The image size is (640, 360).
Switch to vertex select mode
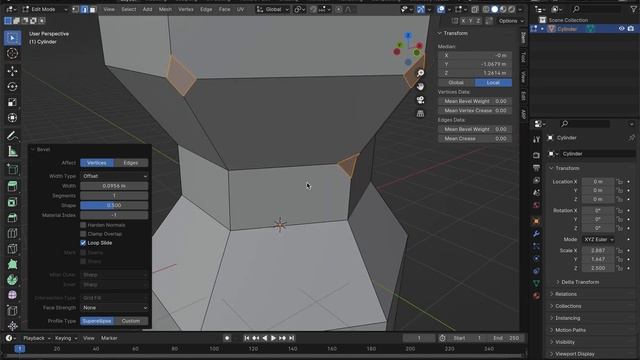point(76,9)
